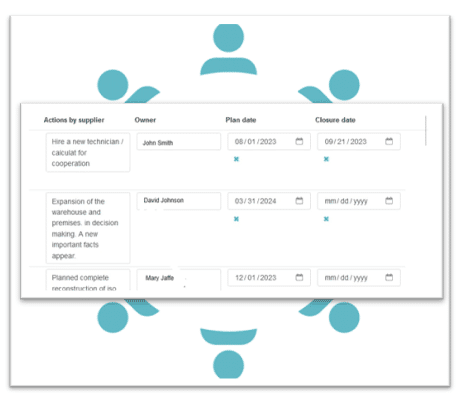The width and height of the screenshot is (463, 403).
Task: Click the vertical scrollbar beside Closure date
Action: (x=426, y=131)
